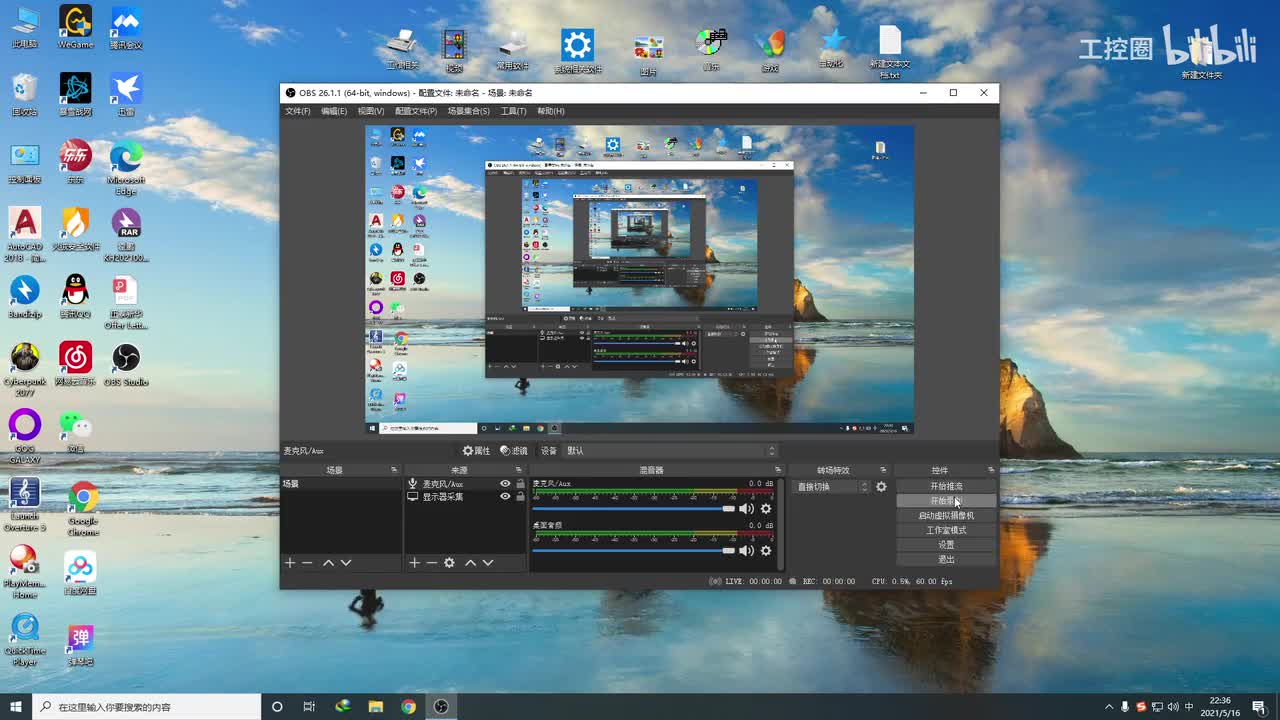The image size is (1280, 720).
Task: Pop out the 转场特效 dock panel
Action: tap(883, 470)
